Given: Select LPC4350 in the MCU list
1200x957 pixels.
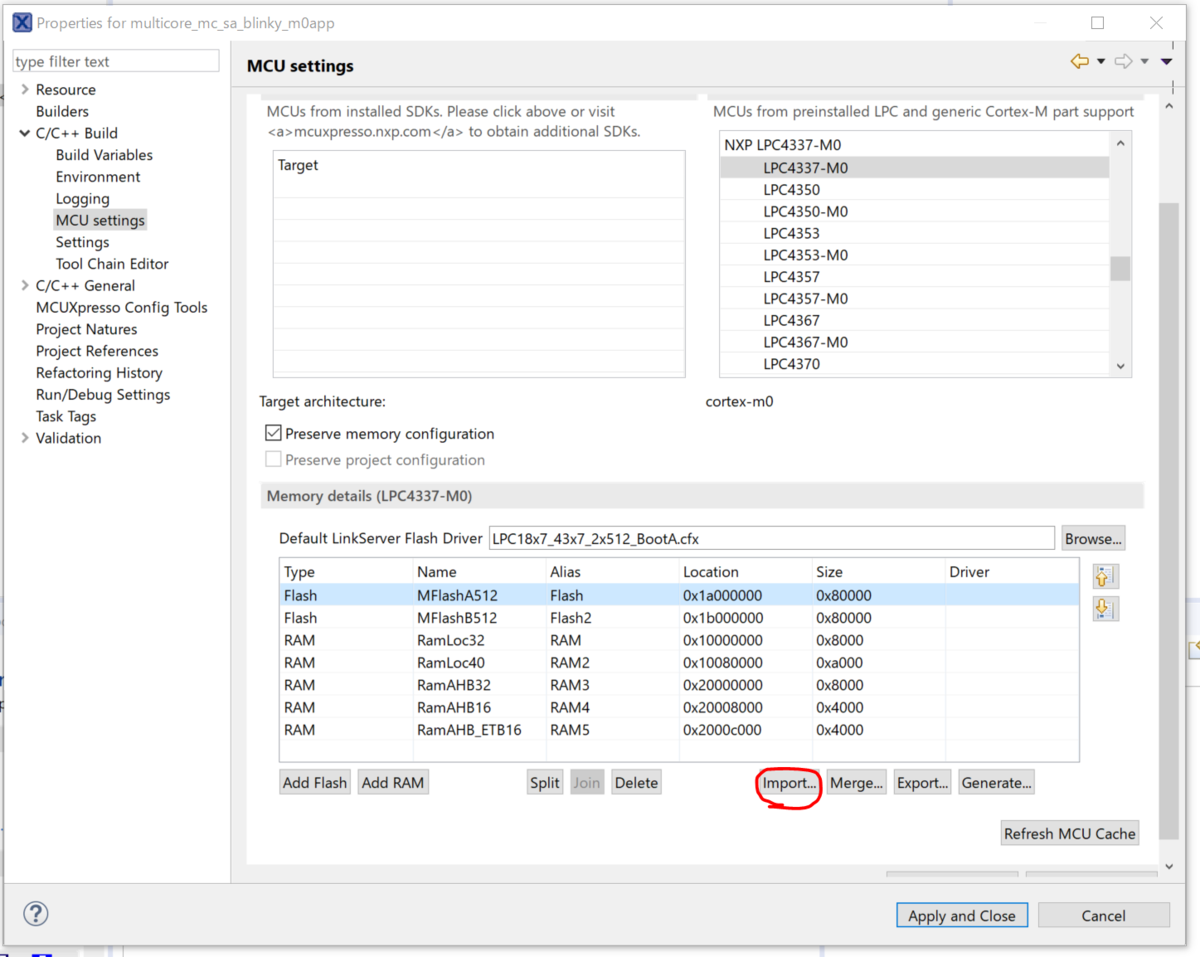Looking at the screenshot, I should click(x=914, y=190).
